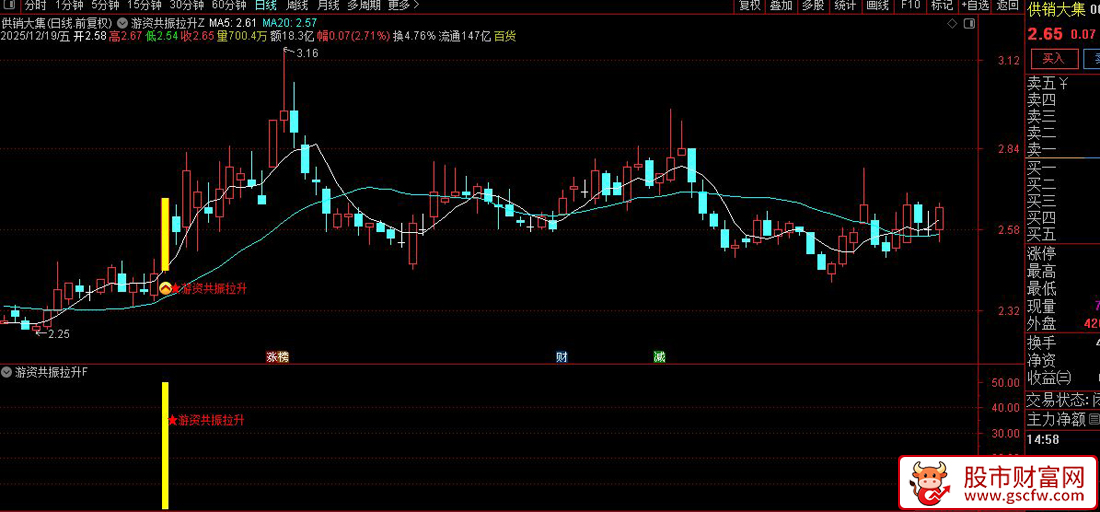1100x512 pixels.
Task: Click the 财 event marker
Action: (x=562, y=357)
